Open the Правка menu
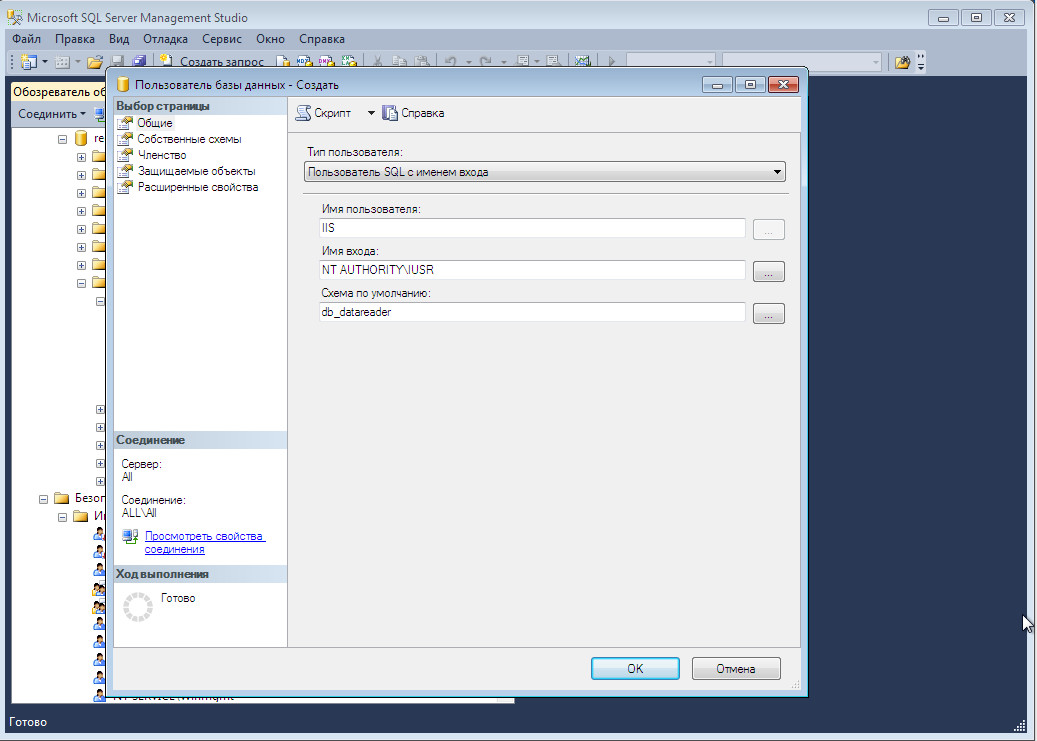Screen dimensions: 1037x741 (x=75, y=39)
